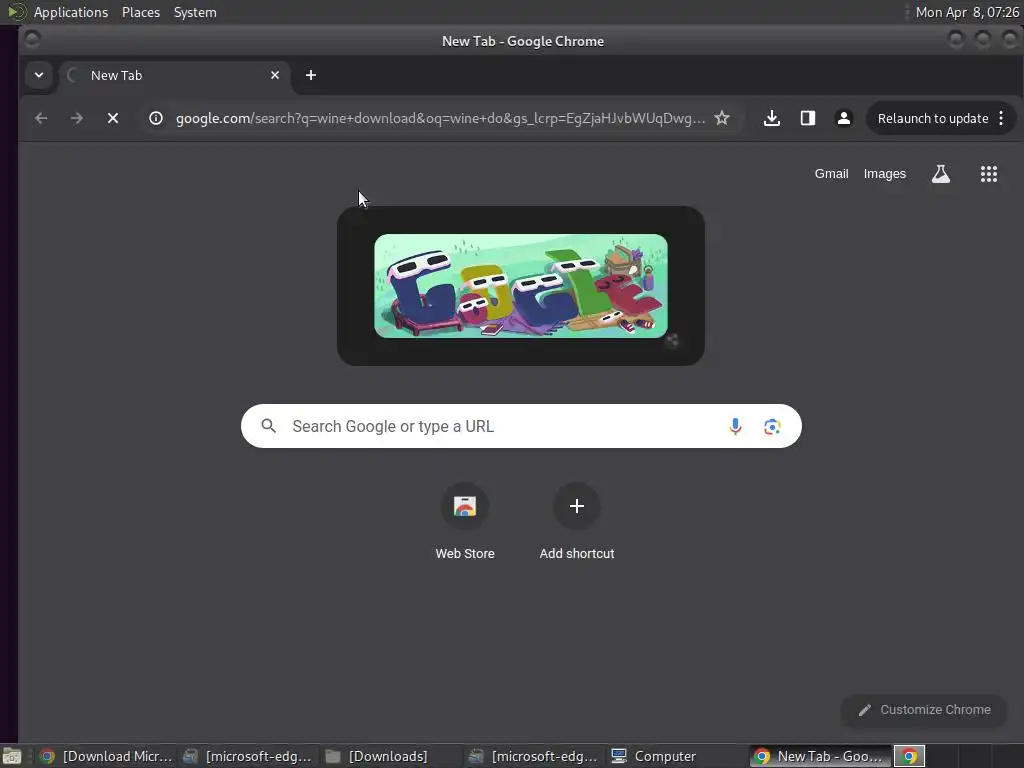
Task: Switch to the Computer taskbar window
Action: [x=677, y=756]
